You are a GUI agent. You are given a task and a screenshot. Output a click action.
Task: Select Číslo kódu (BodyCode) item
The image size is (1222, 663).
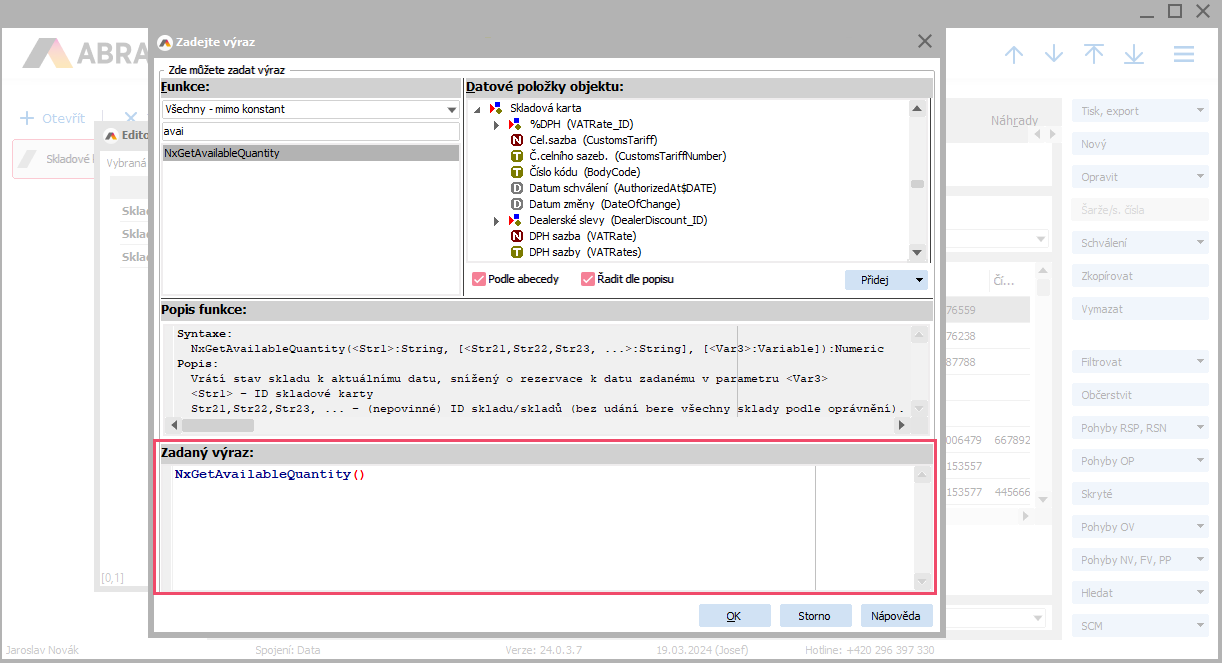584,172
